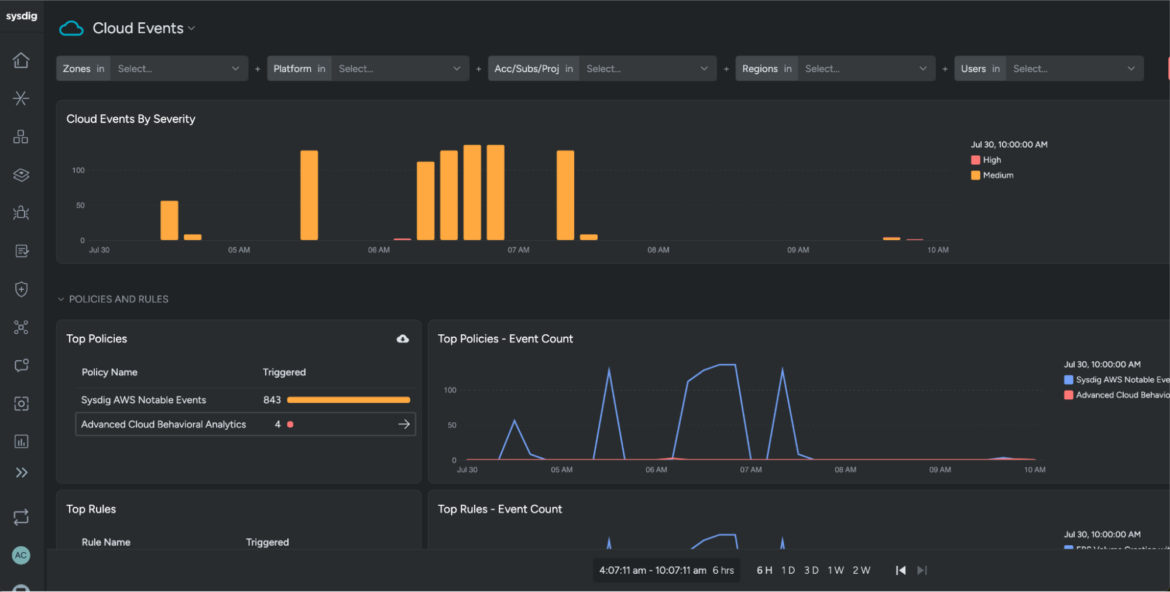Click the Cloud Events By Severity title
The image size is (1170, 592).
(x=131, y=119)
